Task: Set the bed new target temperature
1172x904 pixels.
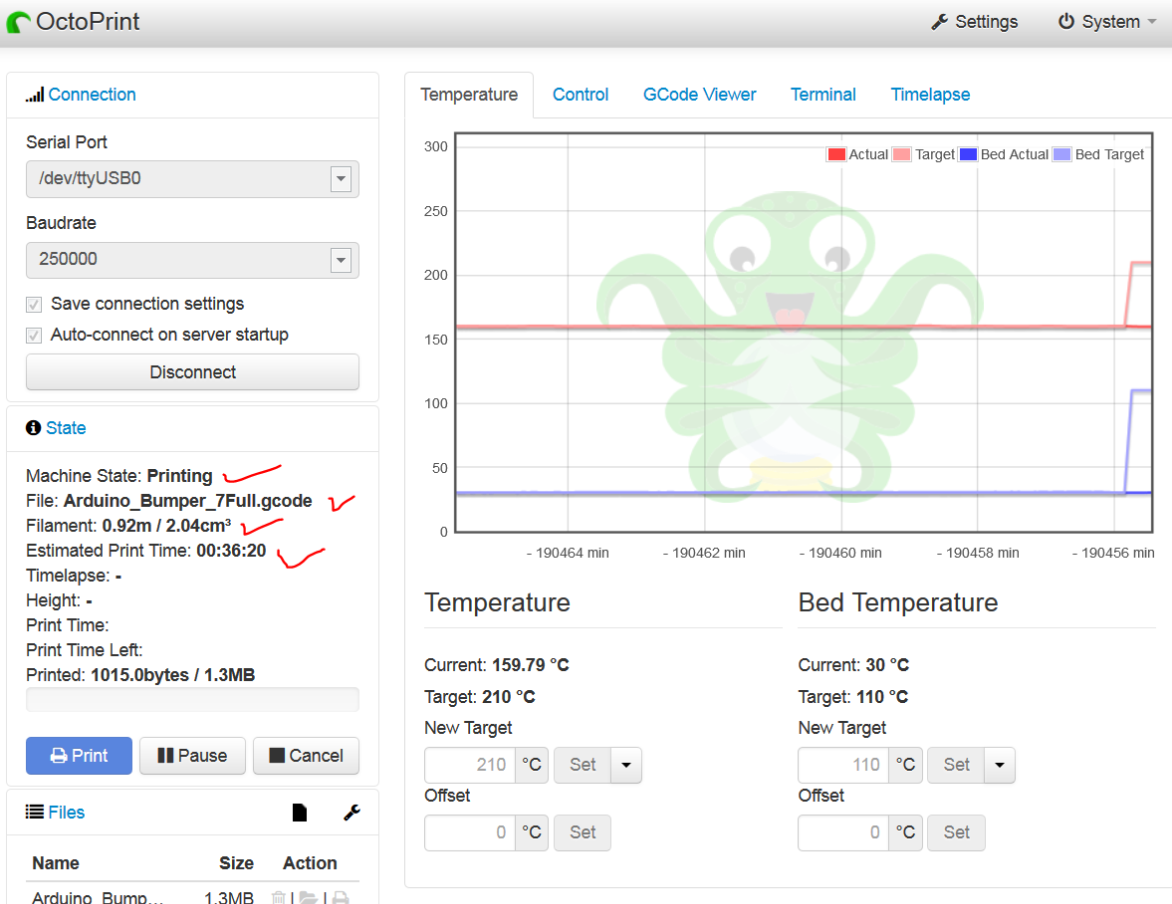Action: (x=956, y=765)
